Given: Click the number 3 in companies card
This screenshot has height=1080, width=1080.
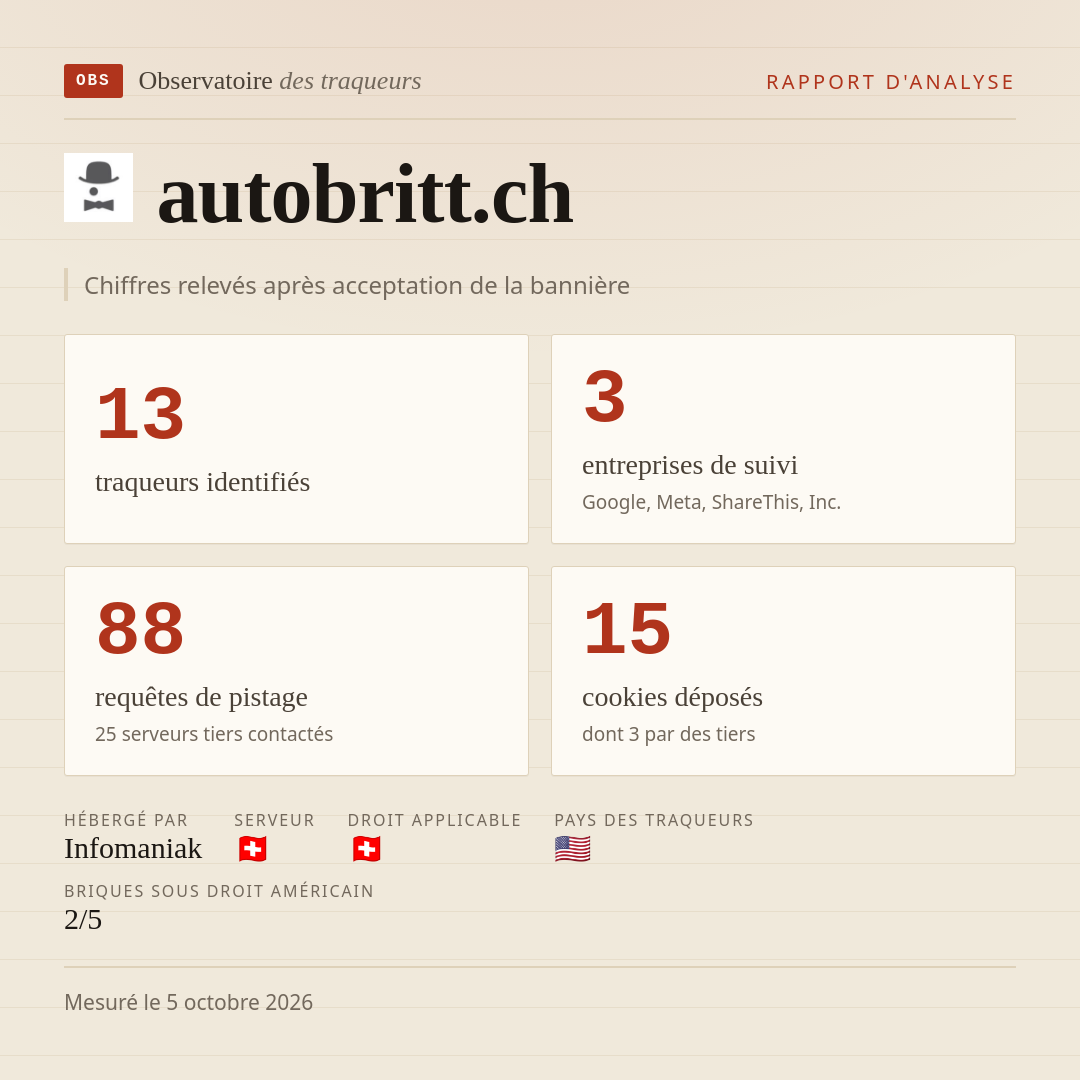Looking at the screenshot, I should [x=604, y=397].
